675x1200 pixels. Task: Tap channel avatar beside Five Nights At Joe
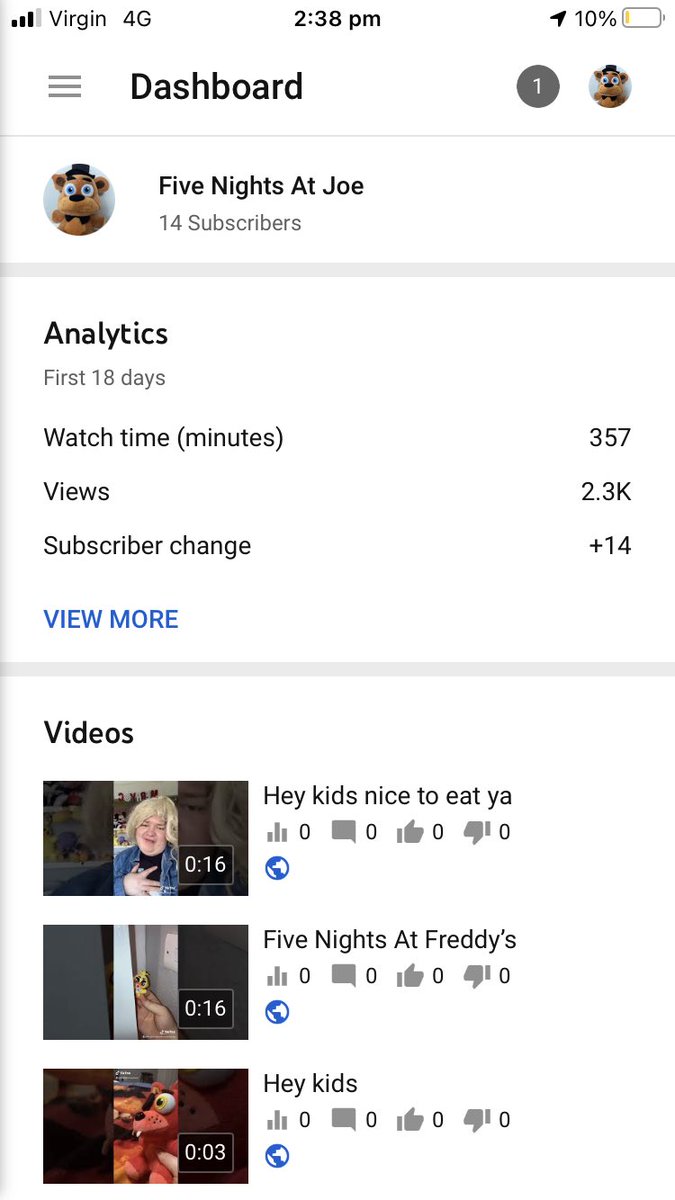[x=79, y=200]
